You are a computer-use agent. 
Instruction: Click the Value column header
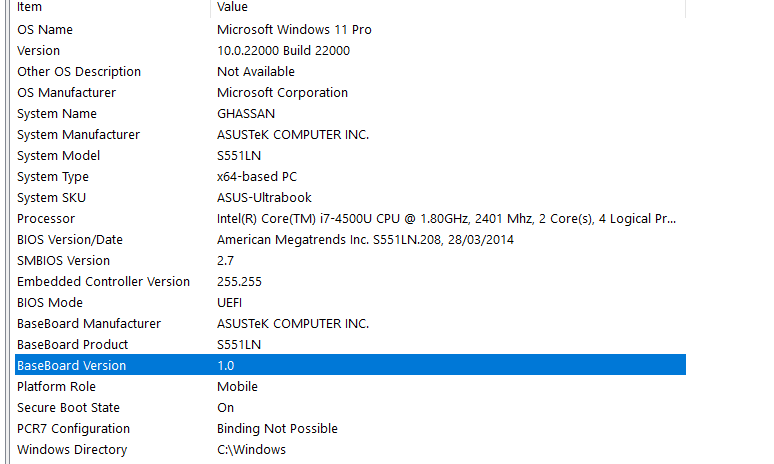[448, 7]
